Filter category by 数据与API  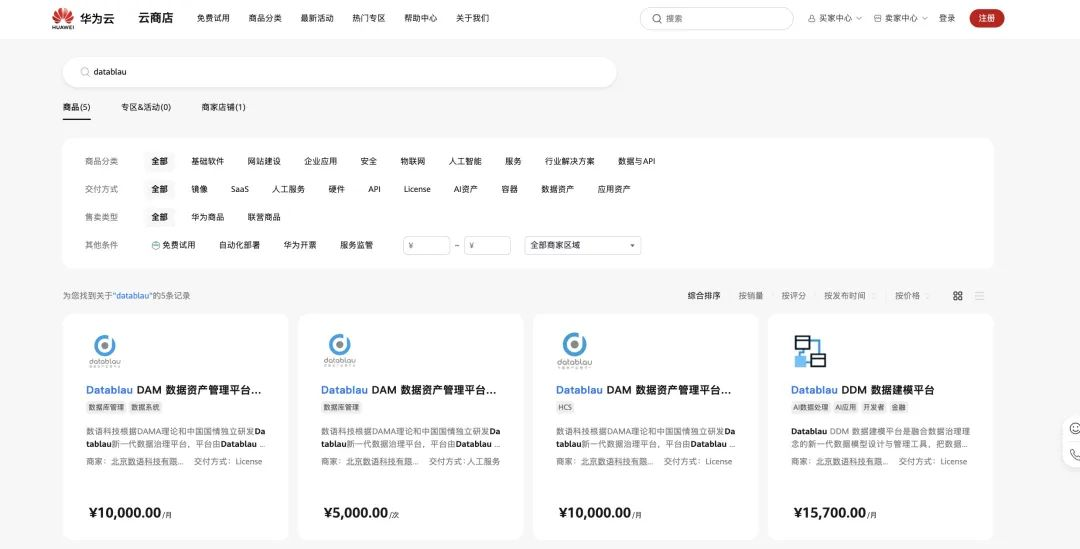(636, 161)
